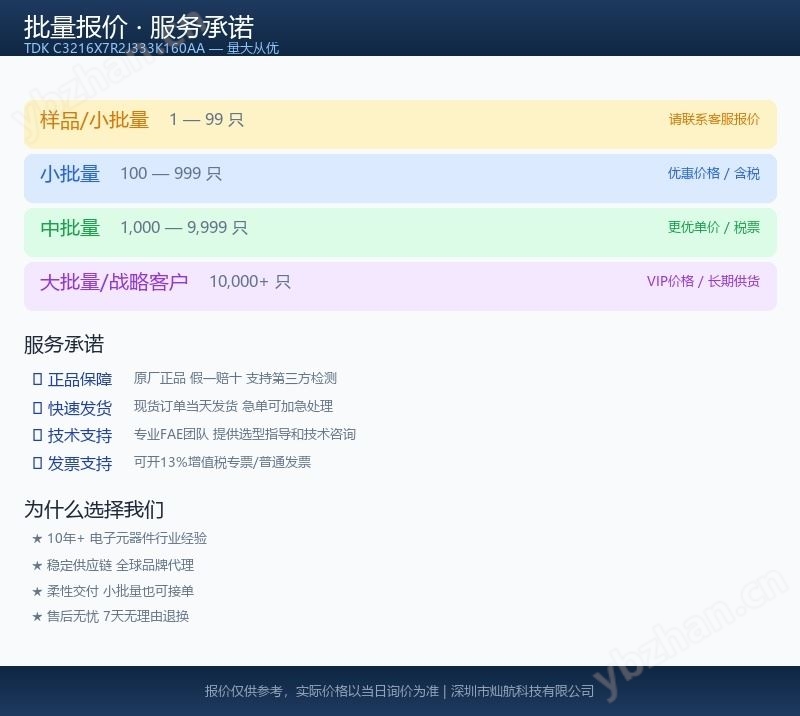Click the 快速发货 label

point(80,408)
